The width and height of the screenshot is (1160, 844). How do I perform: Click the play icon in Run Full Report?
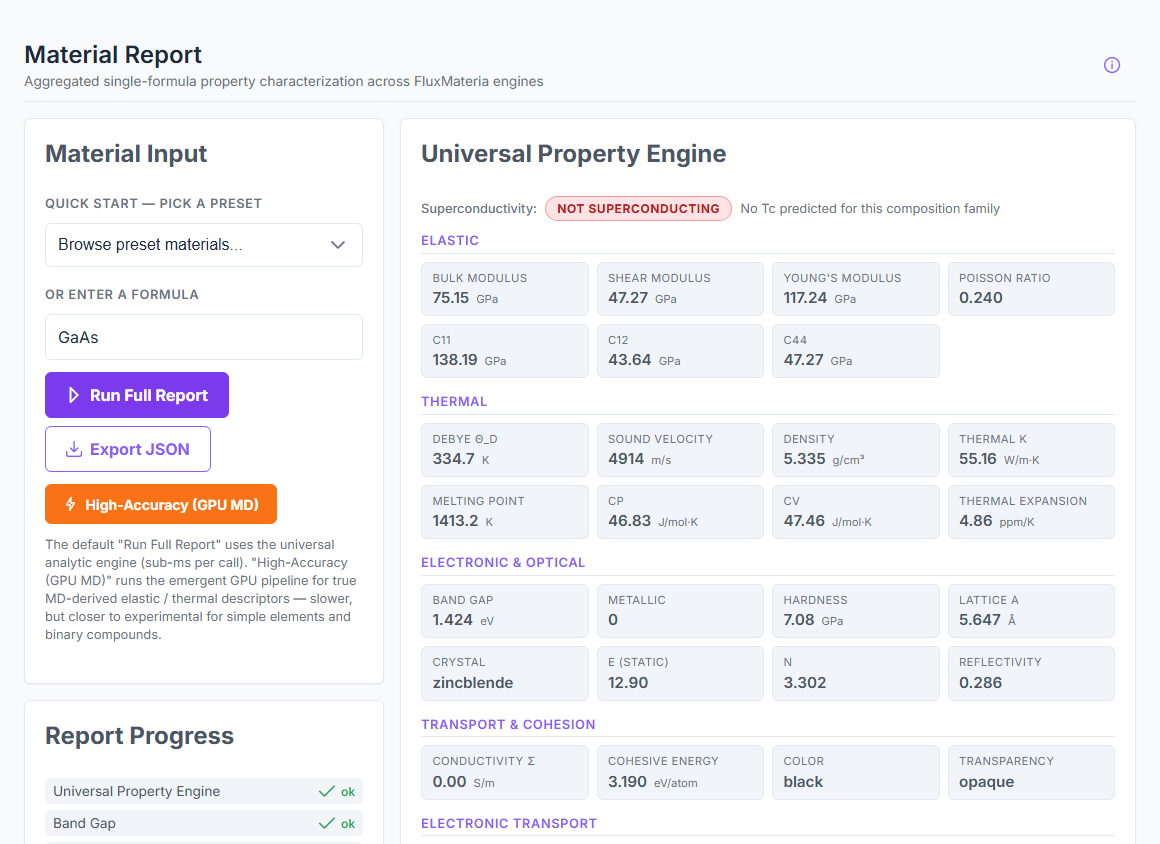[73, 395]
